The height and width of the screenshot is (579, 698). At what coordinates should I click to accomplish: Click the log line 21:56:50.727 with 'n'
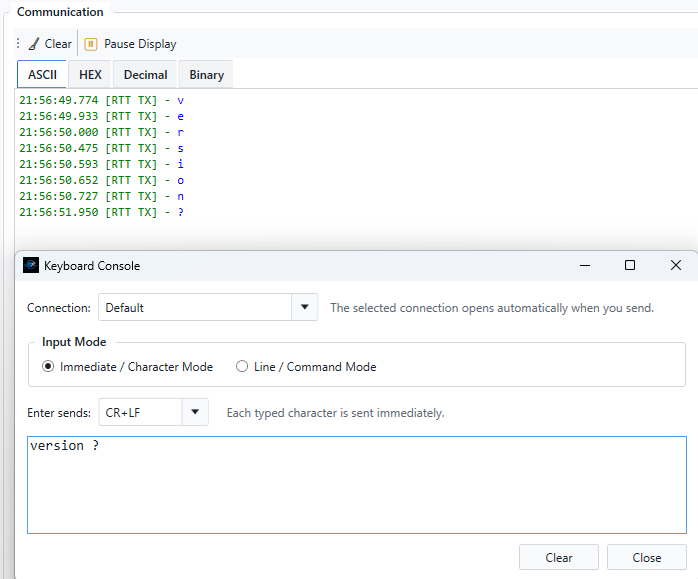[x=101, y=196]
